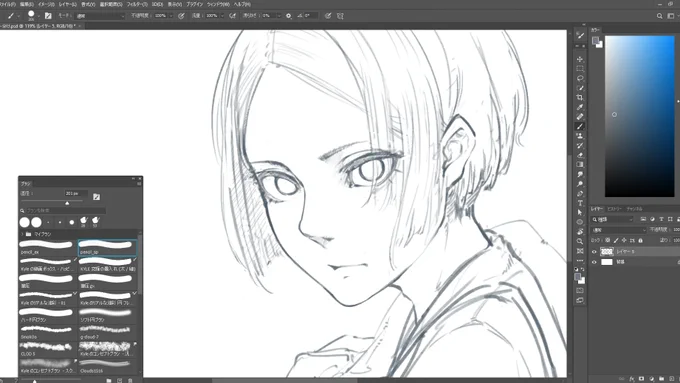Select the Type tool

(x=580, y=203)
